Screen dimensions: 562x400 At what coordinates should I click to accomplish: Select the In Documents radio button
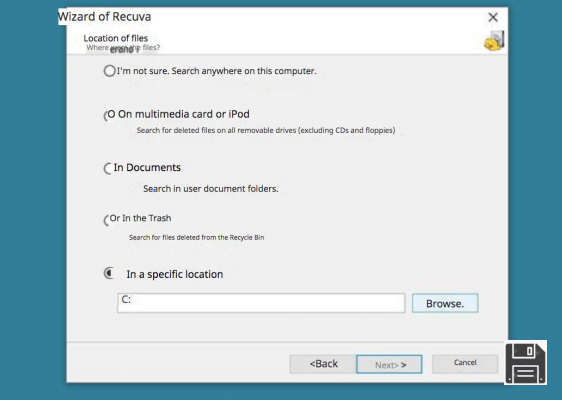(x=108, y=168)
